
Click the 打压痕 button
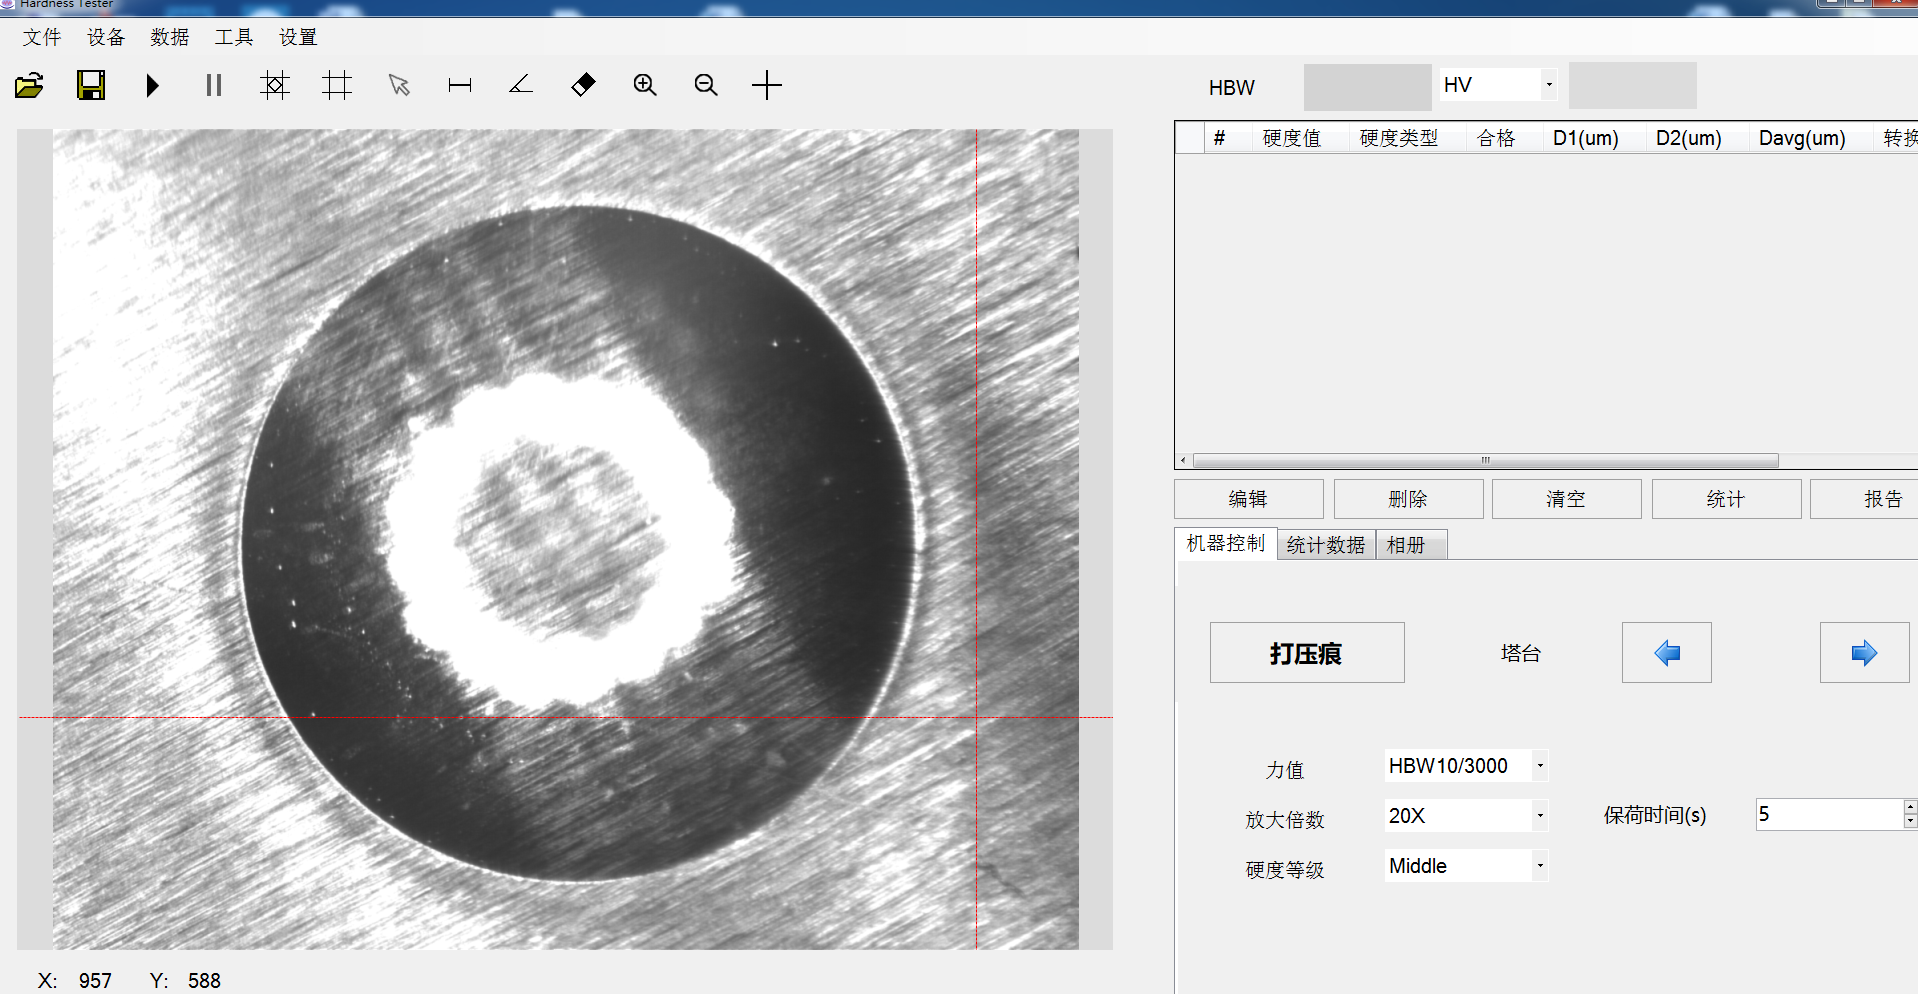tap(1306, 653)
